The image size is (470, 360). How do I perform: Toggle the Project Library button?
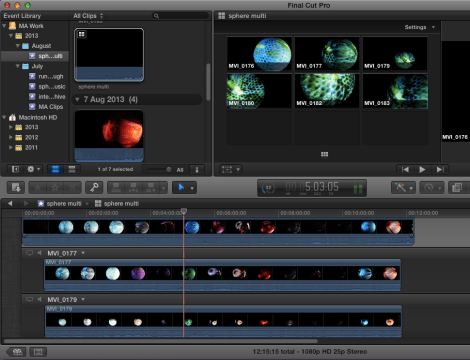(17, 352)
